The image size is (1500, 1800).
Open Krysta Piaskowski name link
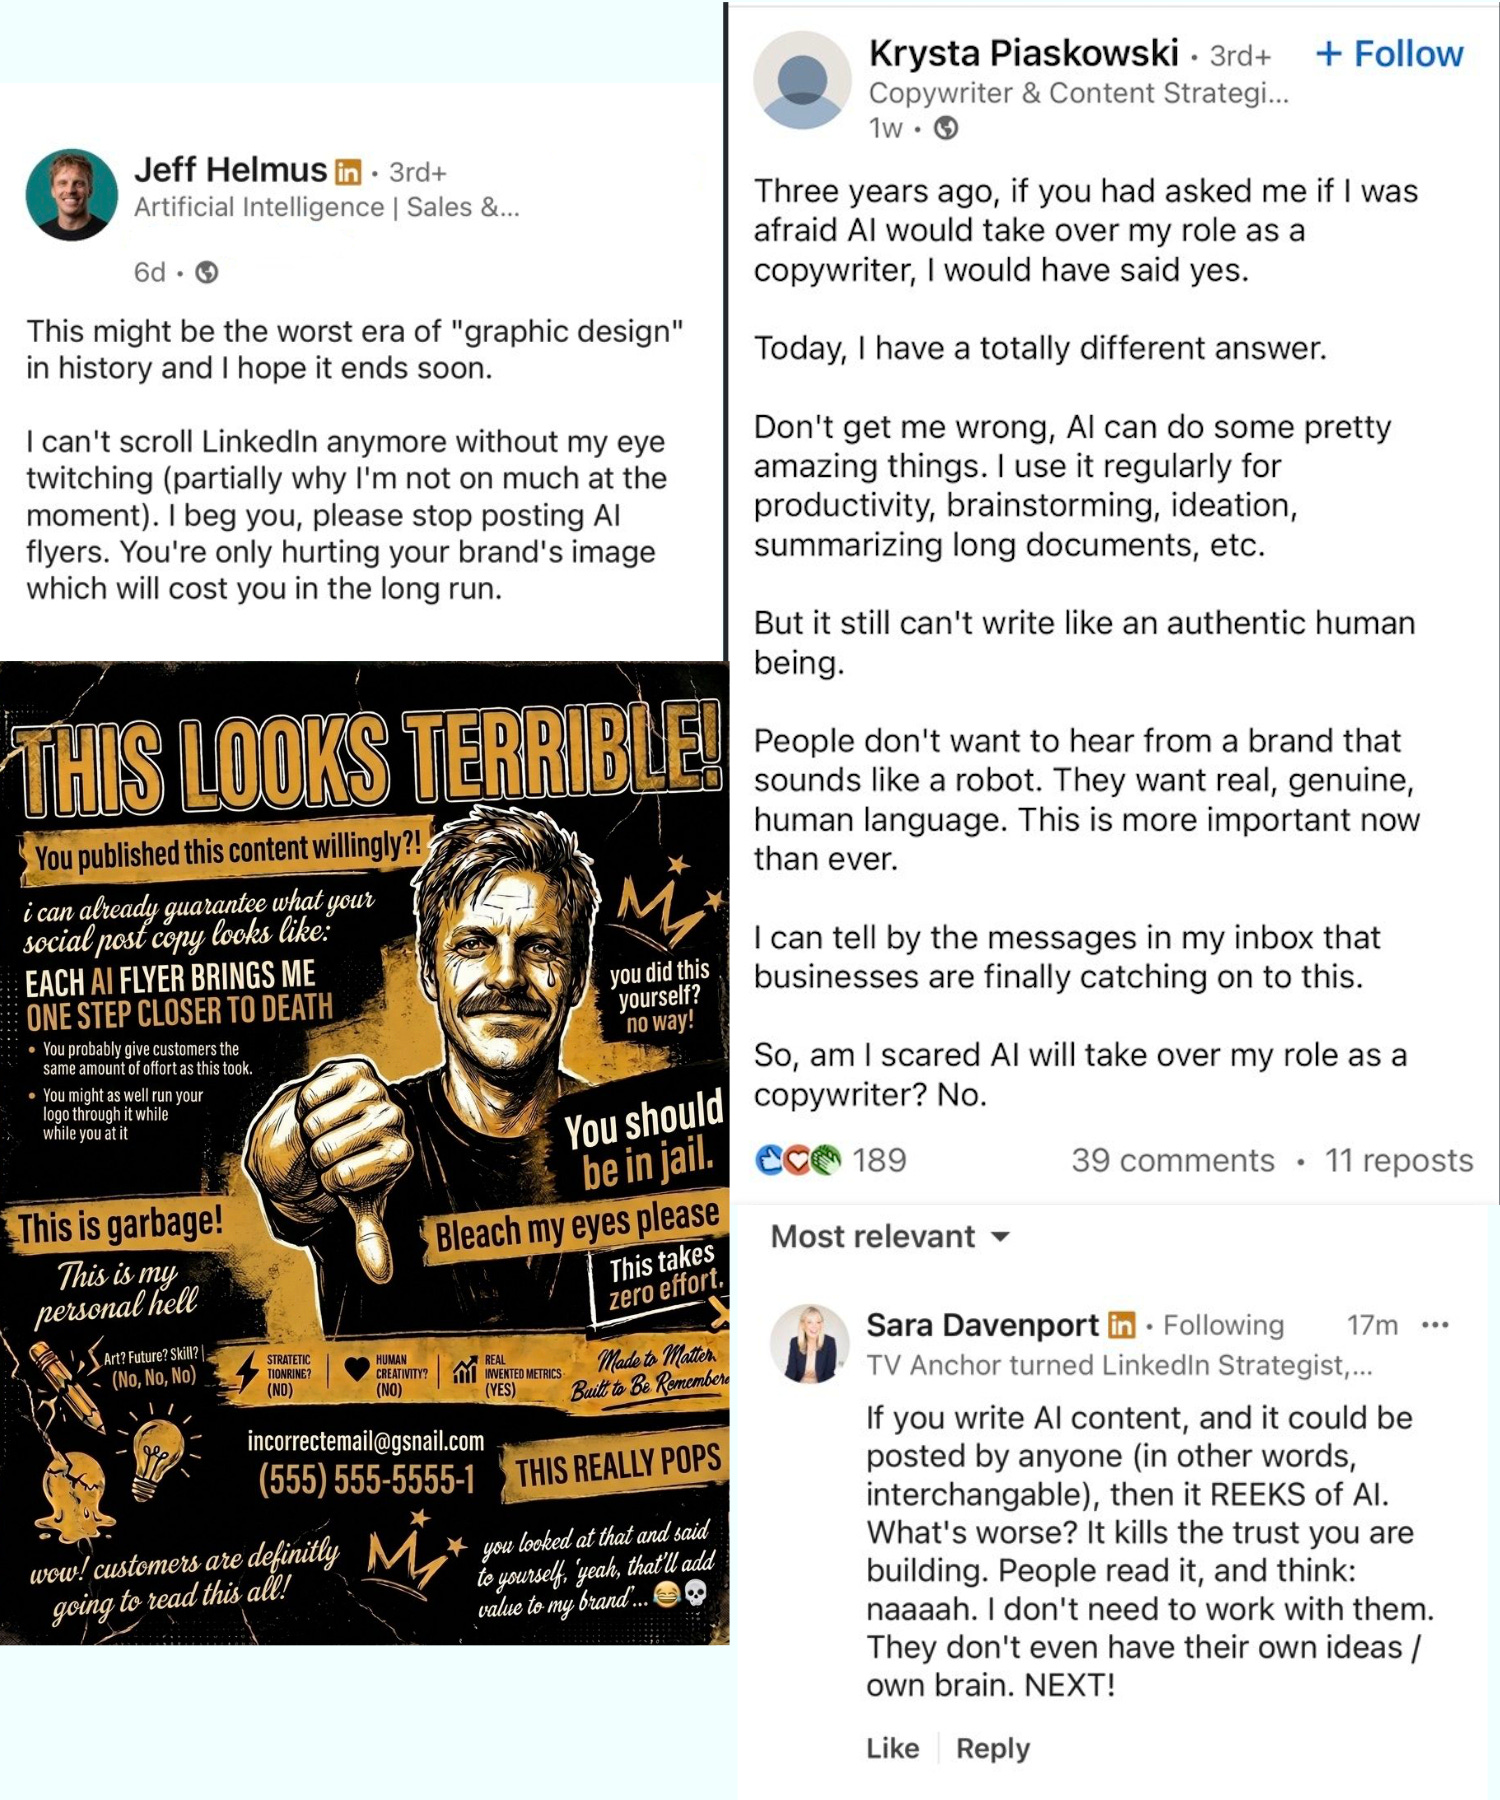coord(1023,53)
